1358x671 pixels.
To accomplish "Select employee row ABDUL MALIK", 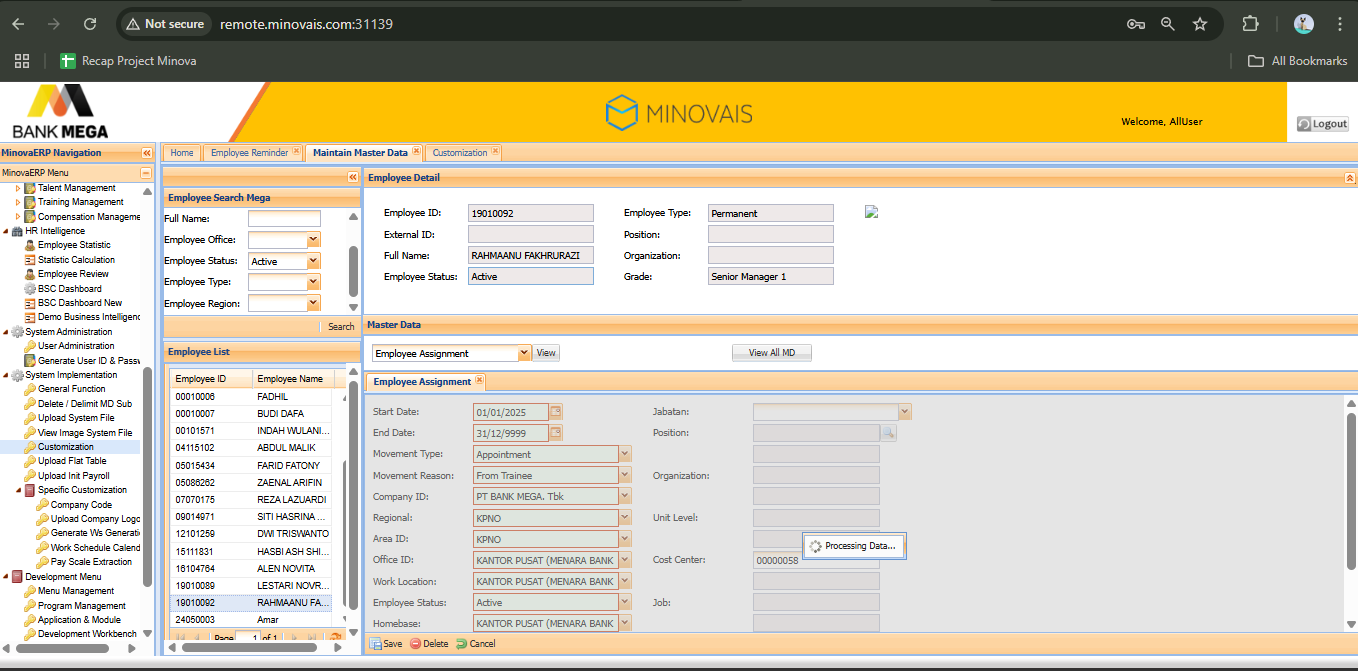I will point(251,448).
